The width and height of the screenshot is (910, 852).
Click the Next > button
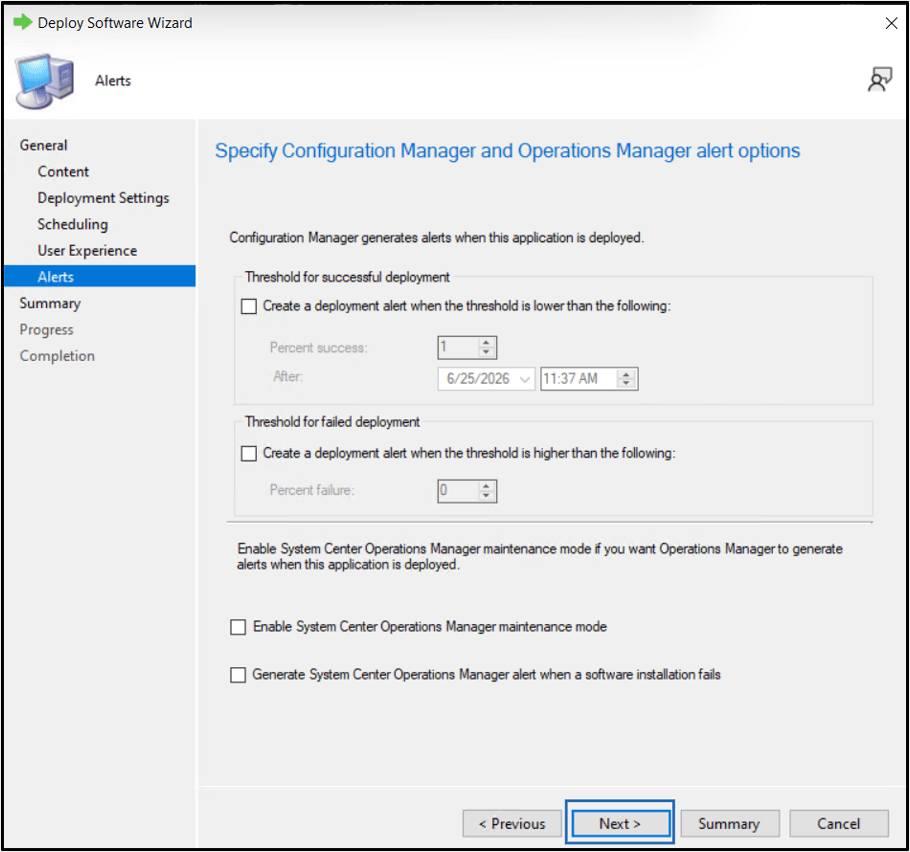[x=620, y=824]
